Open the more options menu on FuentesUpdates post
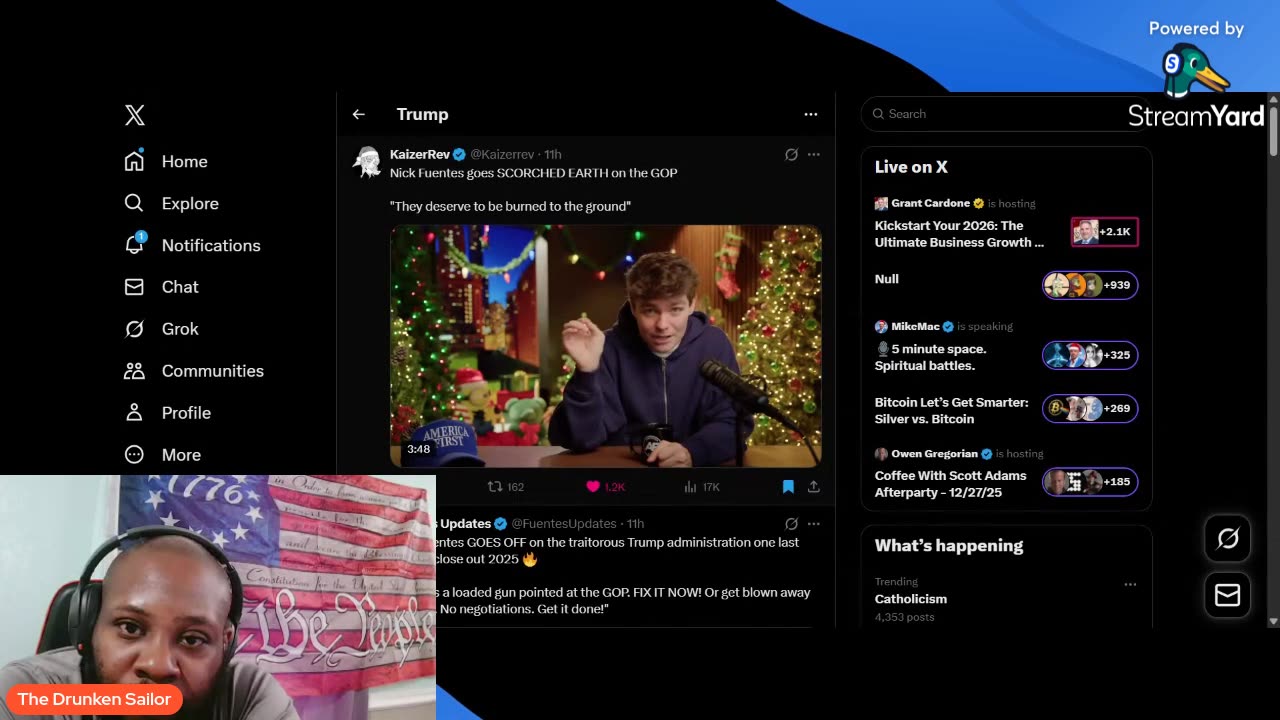 (x=814, y=523)
